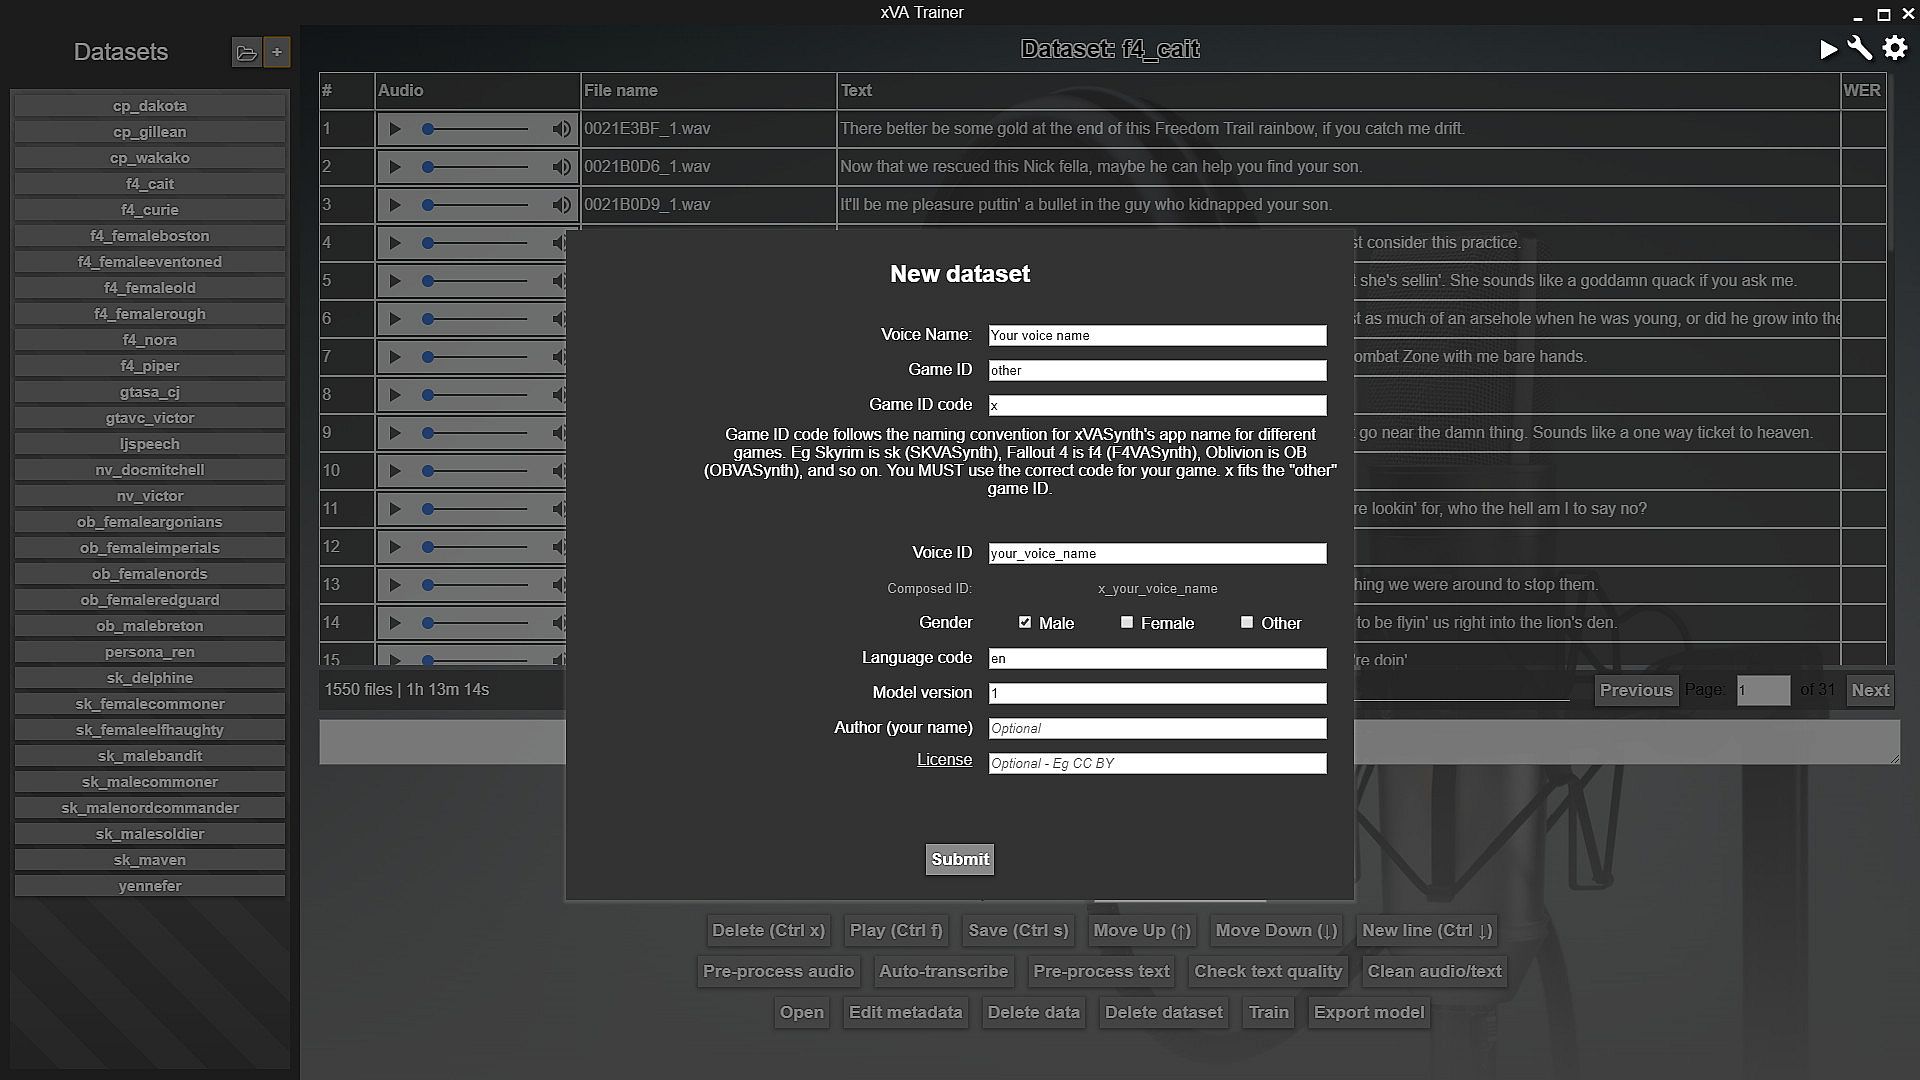Play audio in row 3

click(395, 205)
